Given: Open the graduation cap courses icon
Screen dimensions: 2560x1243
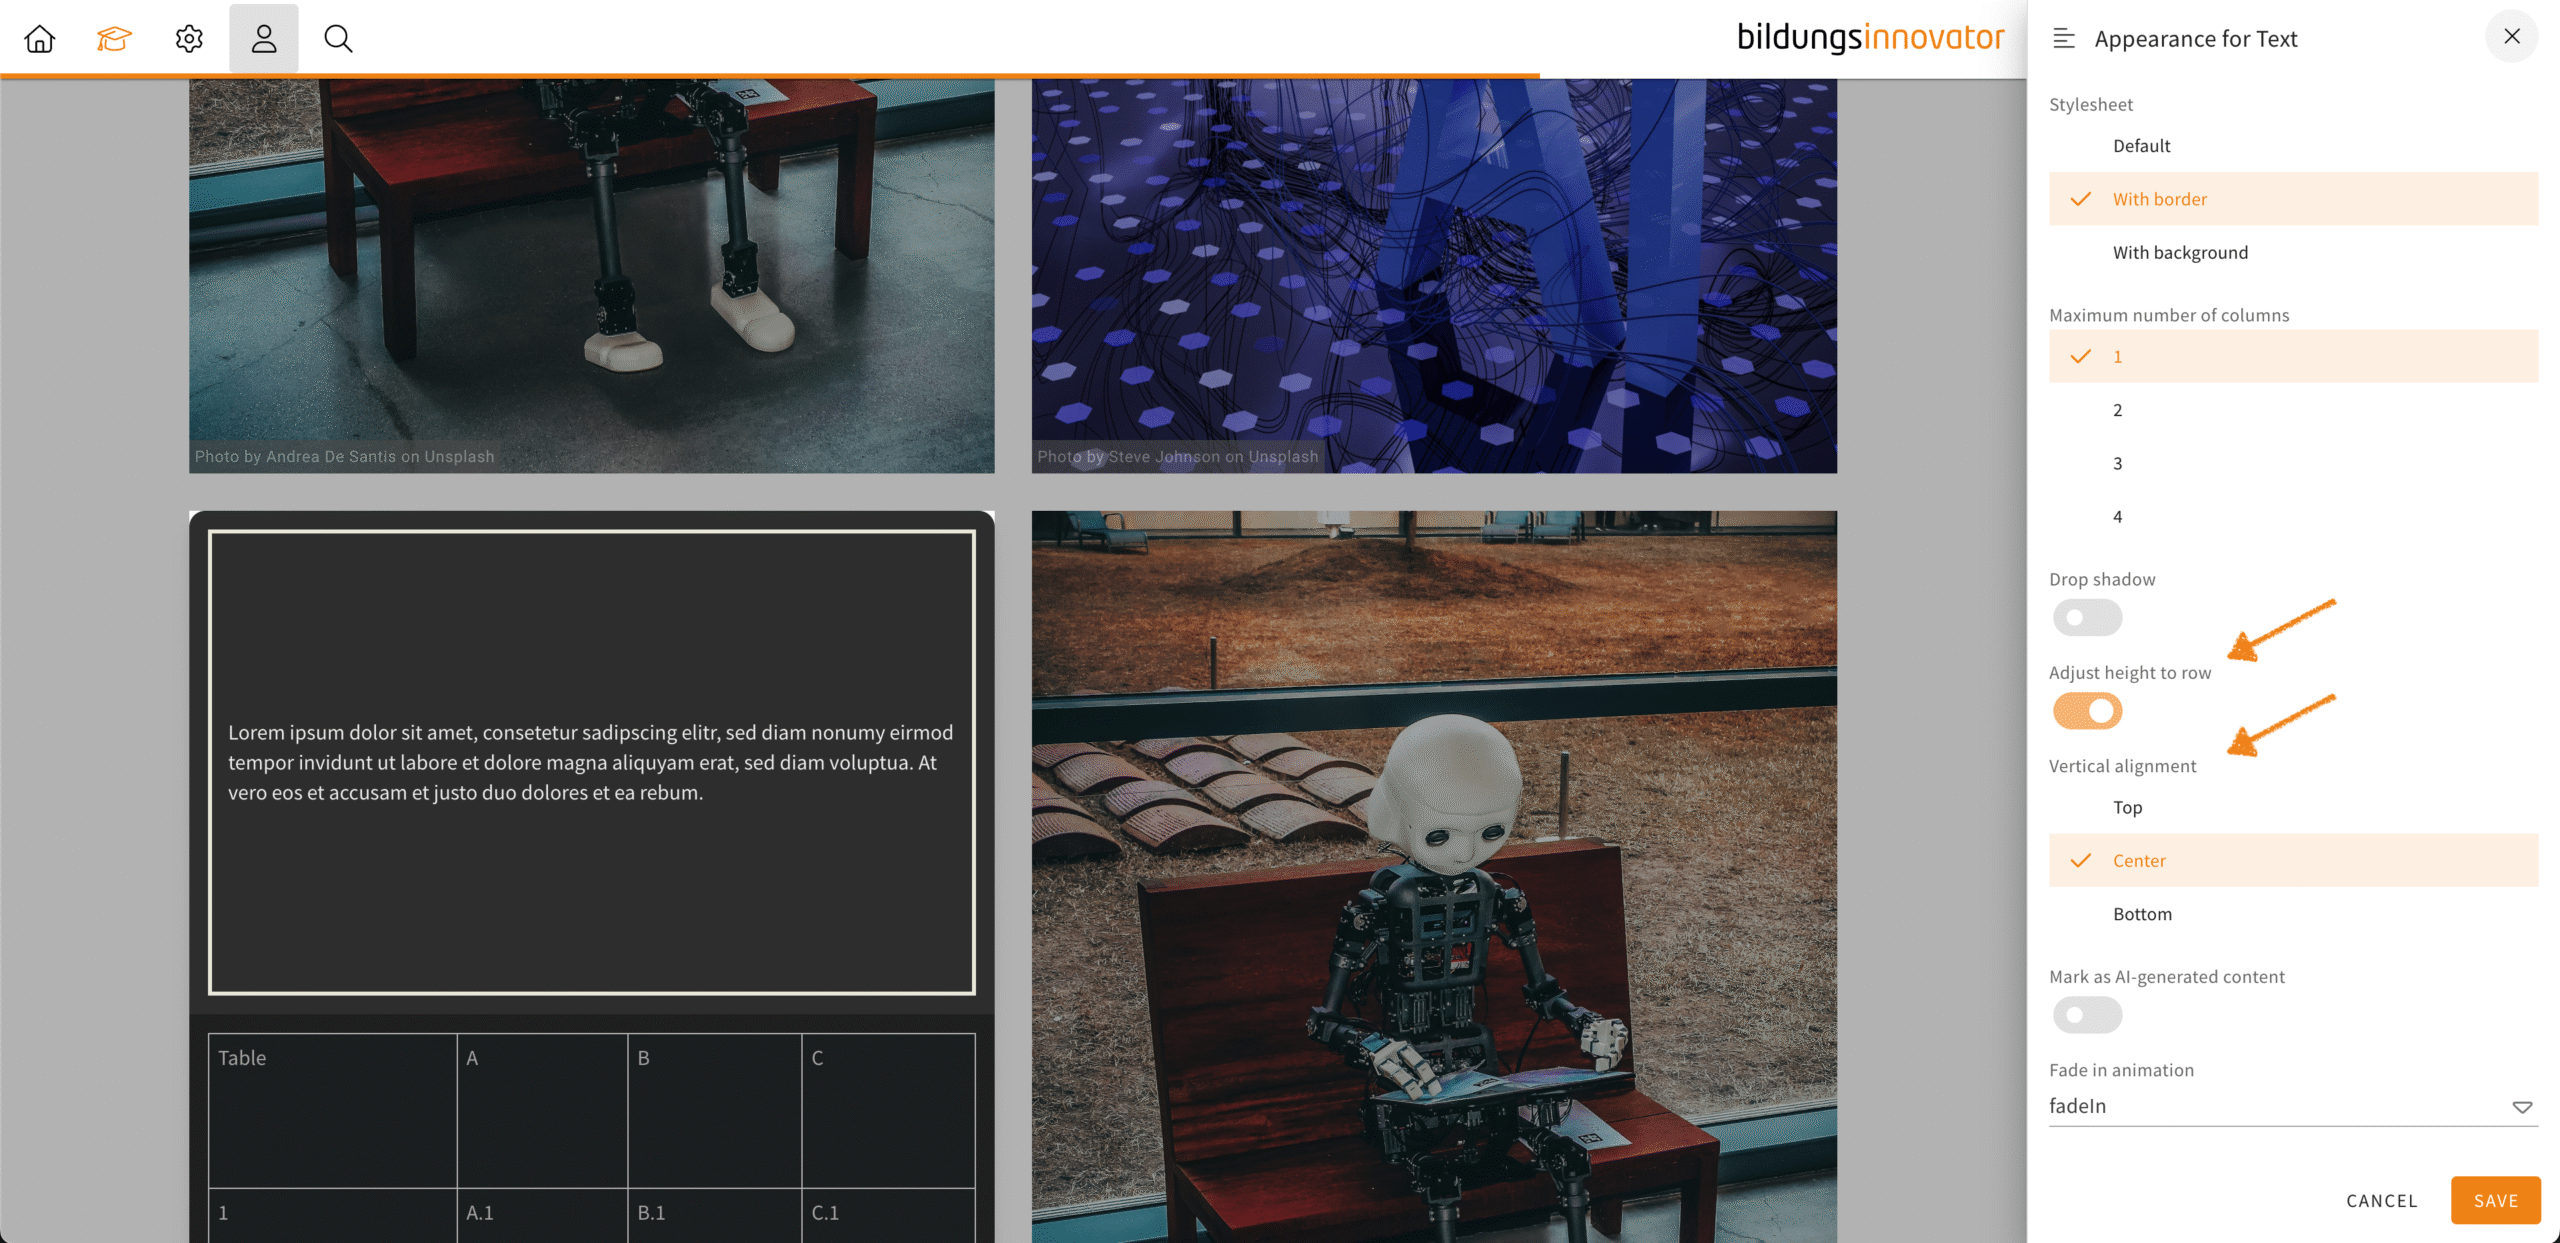Looking at the screenshot, I should 114,39.
